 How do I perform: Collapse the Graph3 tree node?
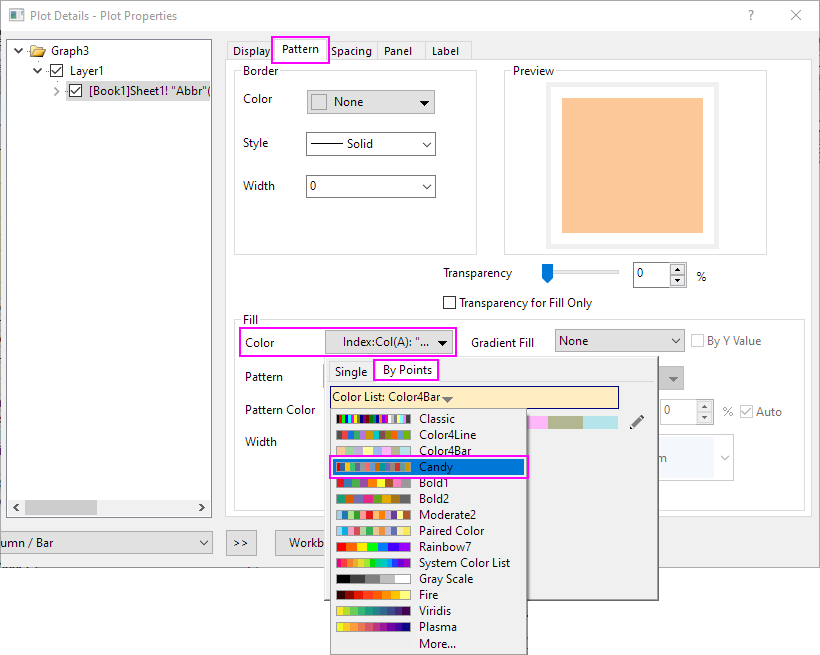[x=19, y=51]
